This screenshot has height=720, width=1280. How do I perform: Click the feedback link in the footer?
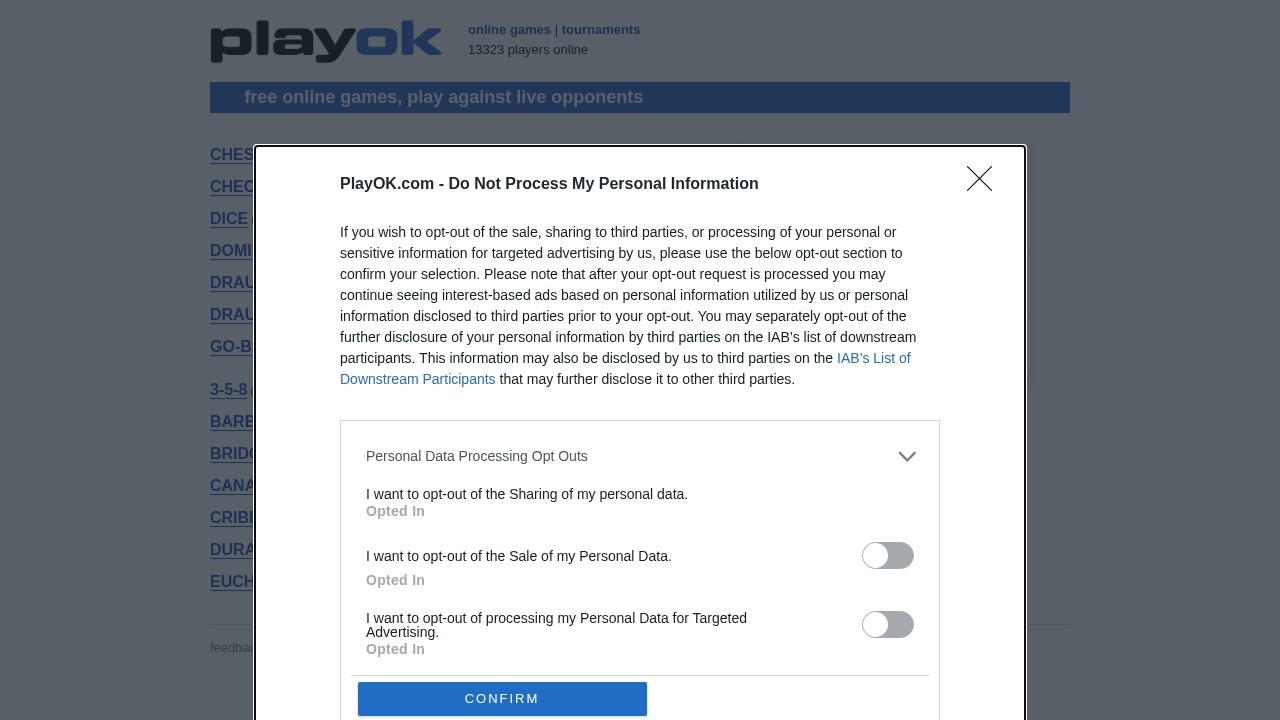tap(231, 648)
